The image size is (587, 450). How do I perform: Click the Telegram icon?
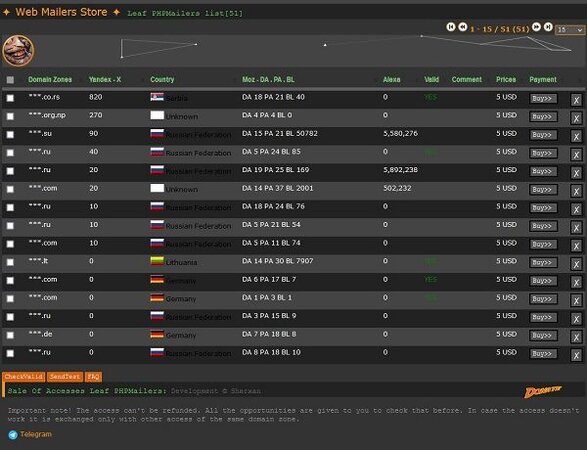(x=13, y=435)
